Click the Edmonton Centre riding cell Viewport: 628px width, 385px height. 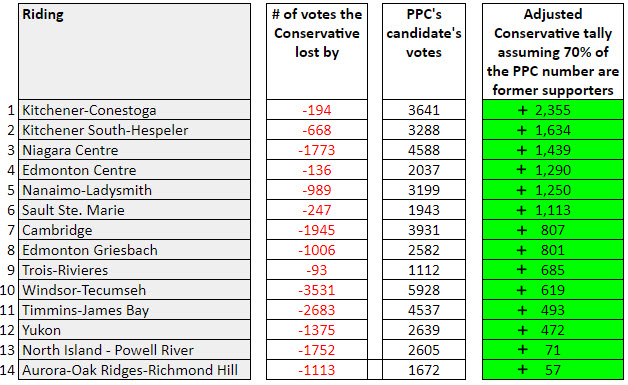click(x=134, y=170)
